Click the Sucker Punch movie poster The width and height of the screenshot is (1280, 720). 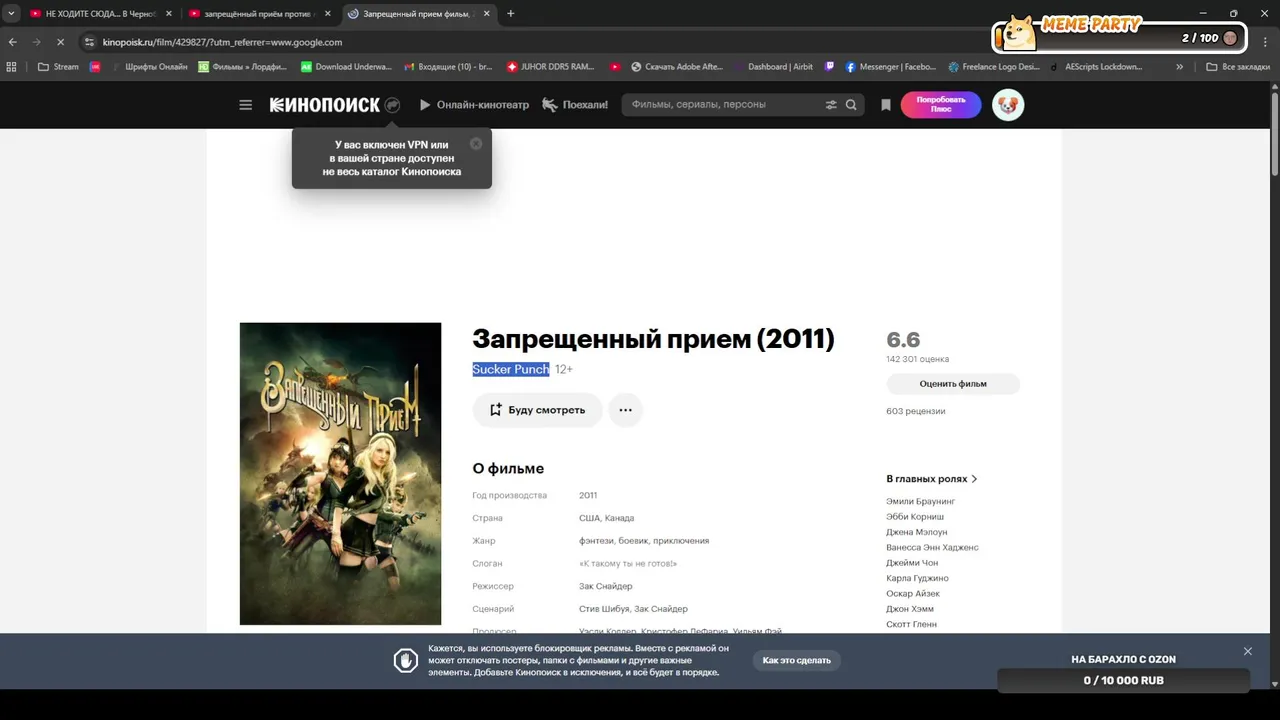point(340,473)
